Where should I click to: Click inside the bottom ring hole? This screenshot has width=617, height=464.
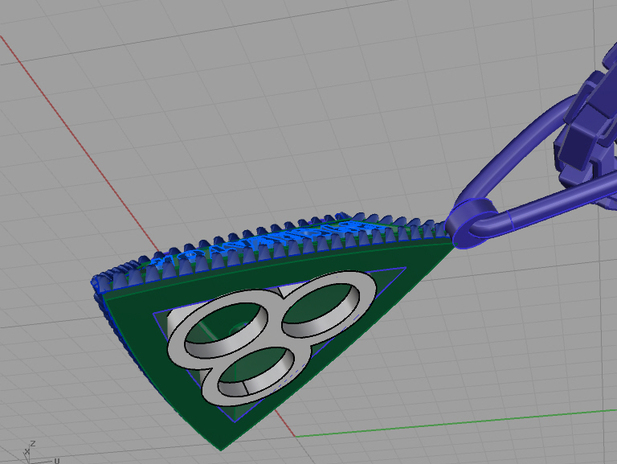click(x=255, y=368)
